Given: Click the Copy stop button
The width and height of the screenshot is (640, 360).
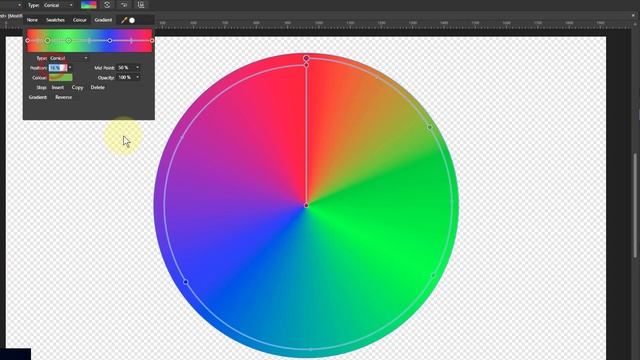Looking at the screenshot, I should [x=77, y=87].
